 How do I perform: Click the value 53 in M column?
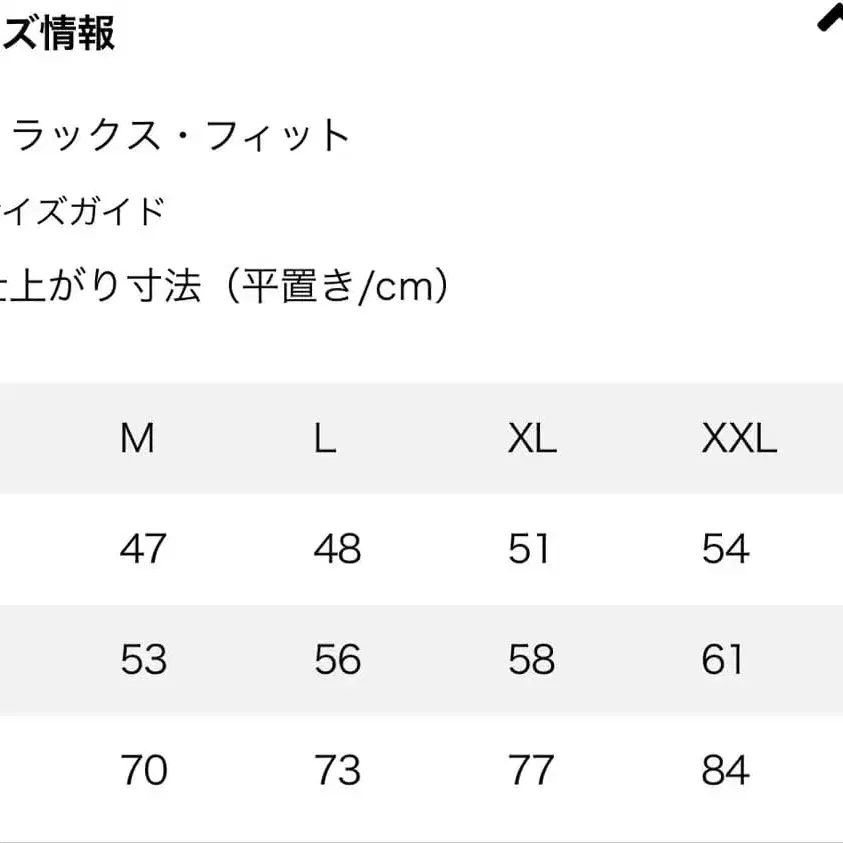point(143,660)
